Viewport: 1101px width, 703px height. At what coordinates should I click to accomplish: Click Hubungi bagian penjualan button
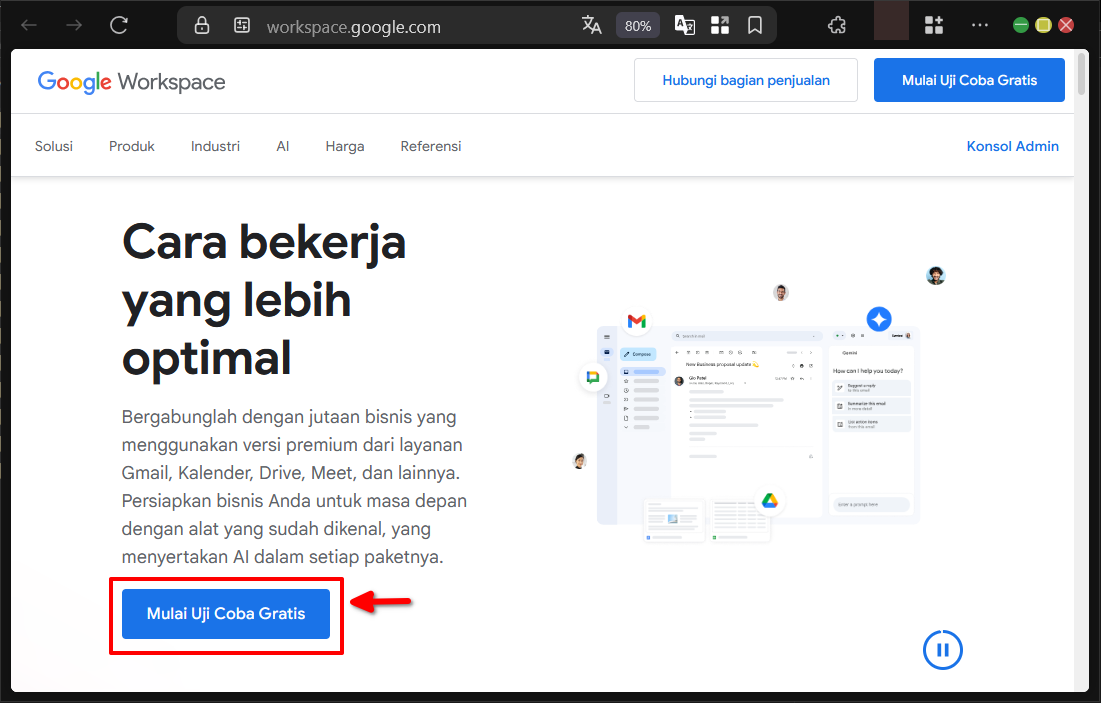pos(746,80)
